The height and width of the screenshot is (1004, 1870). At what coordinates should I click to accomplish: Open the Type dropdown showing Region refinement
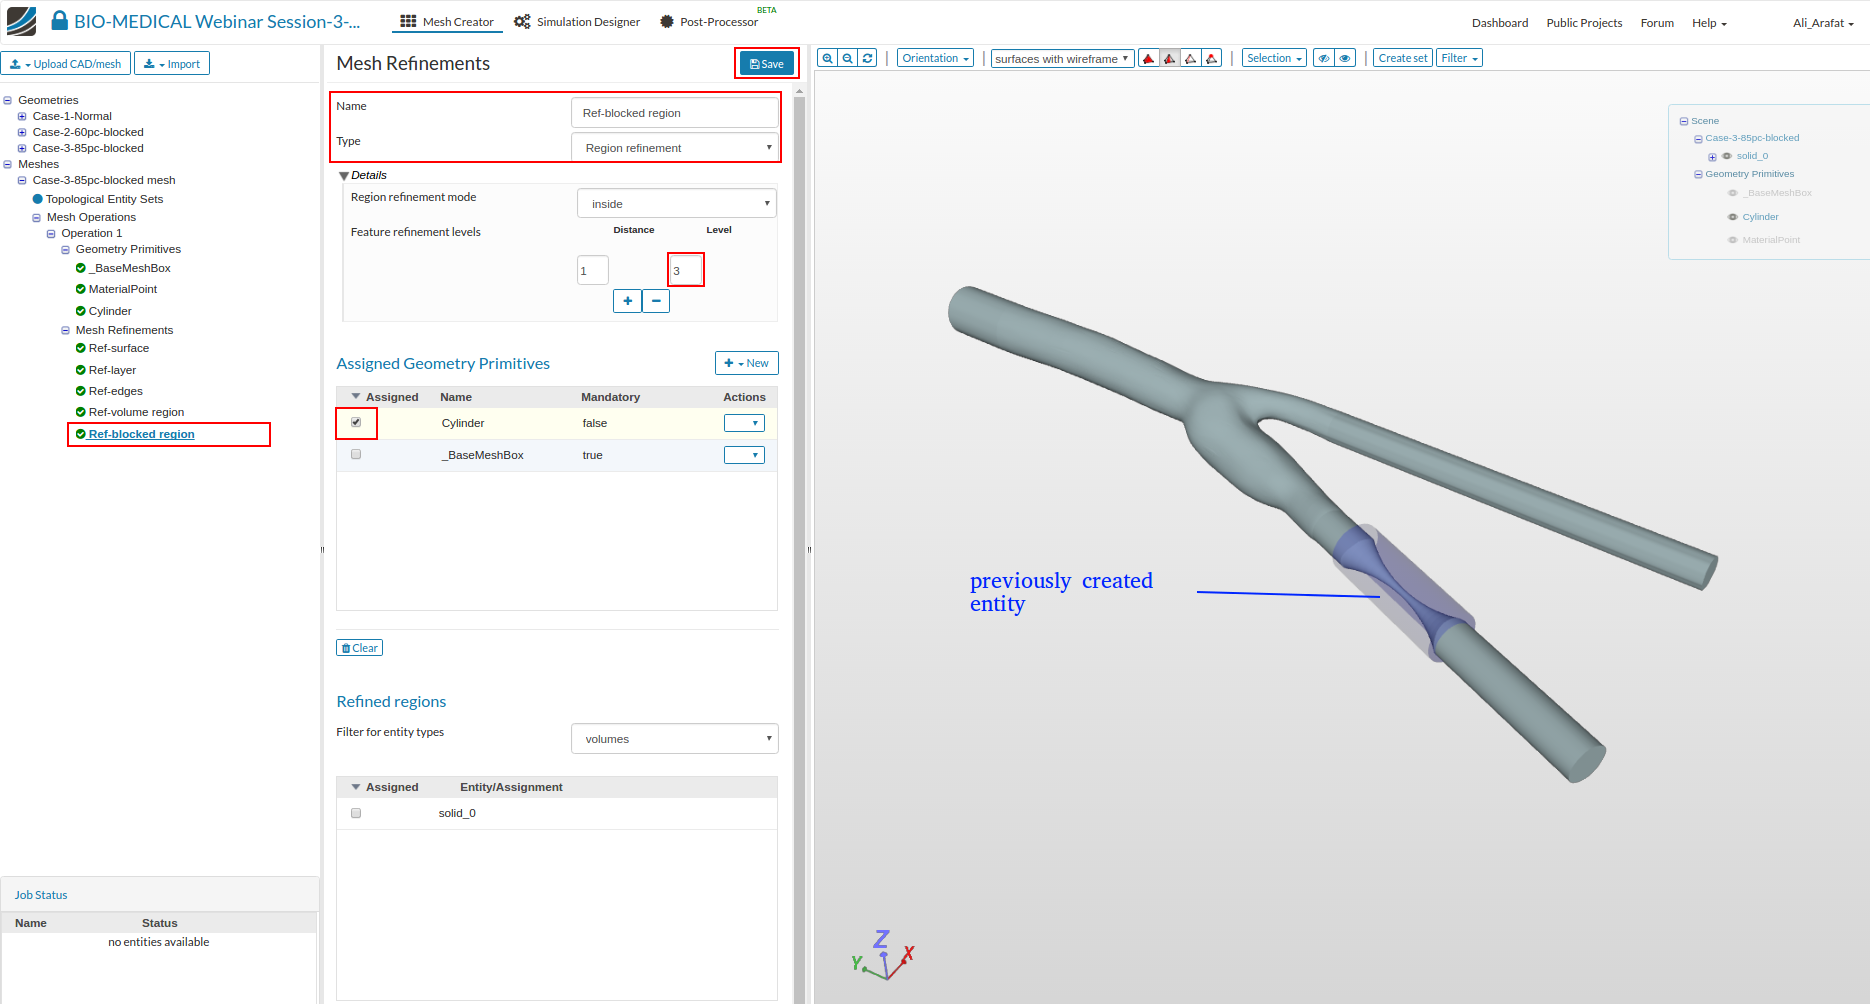675,148
